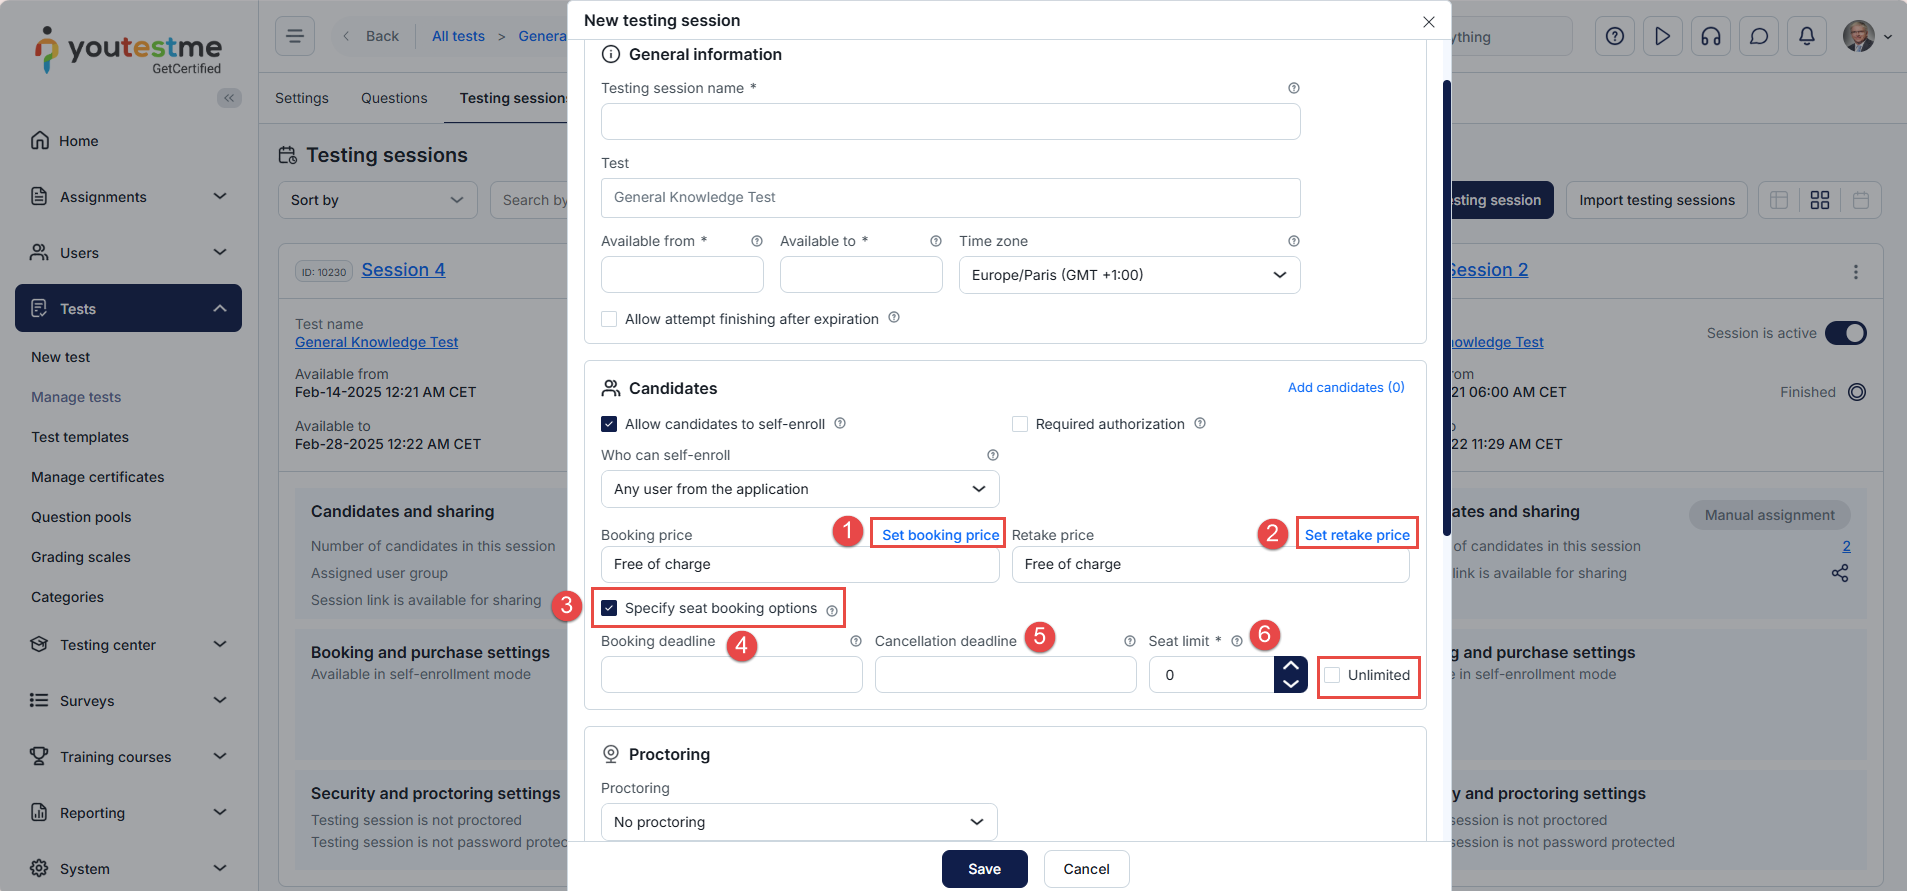Viewport: 1907px width, 891px height.
Task: Check Required authorization
Action: tap(1020, 424)
